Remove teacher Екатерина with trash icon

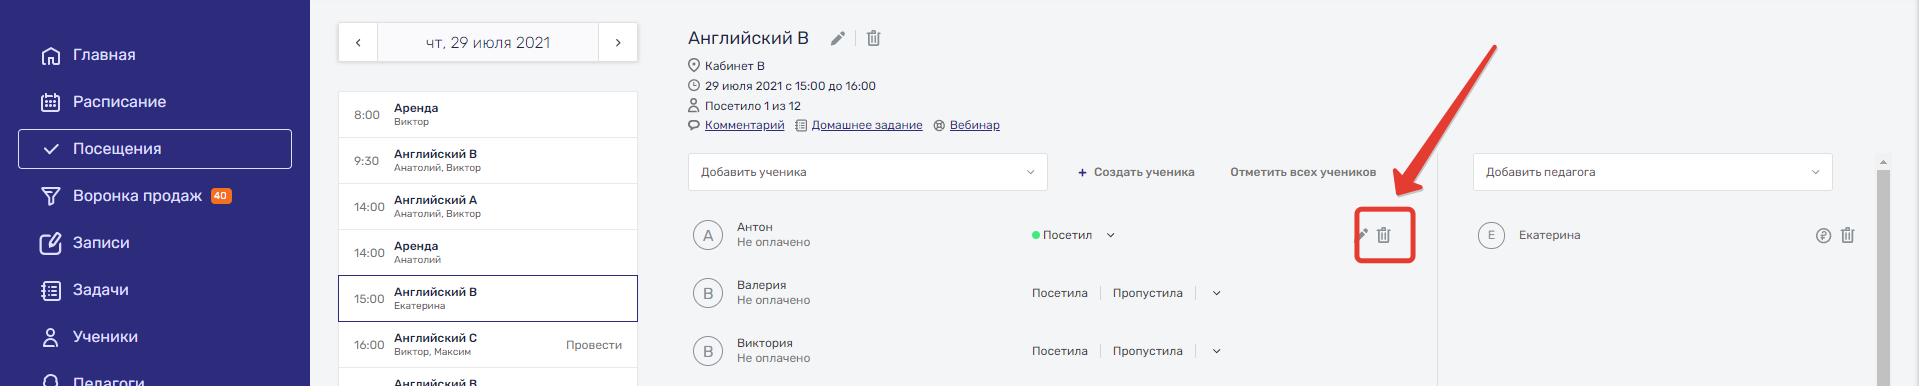pyautogui.click(x=1848, y=235)
